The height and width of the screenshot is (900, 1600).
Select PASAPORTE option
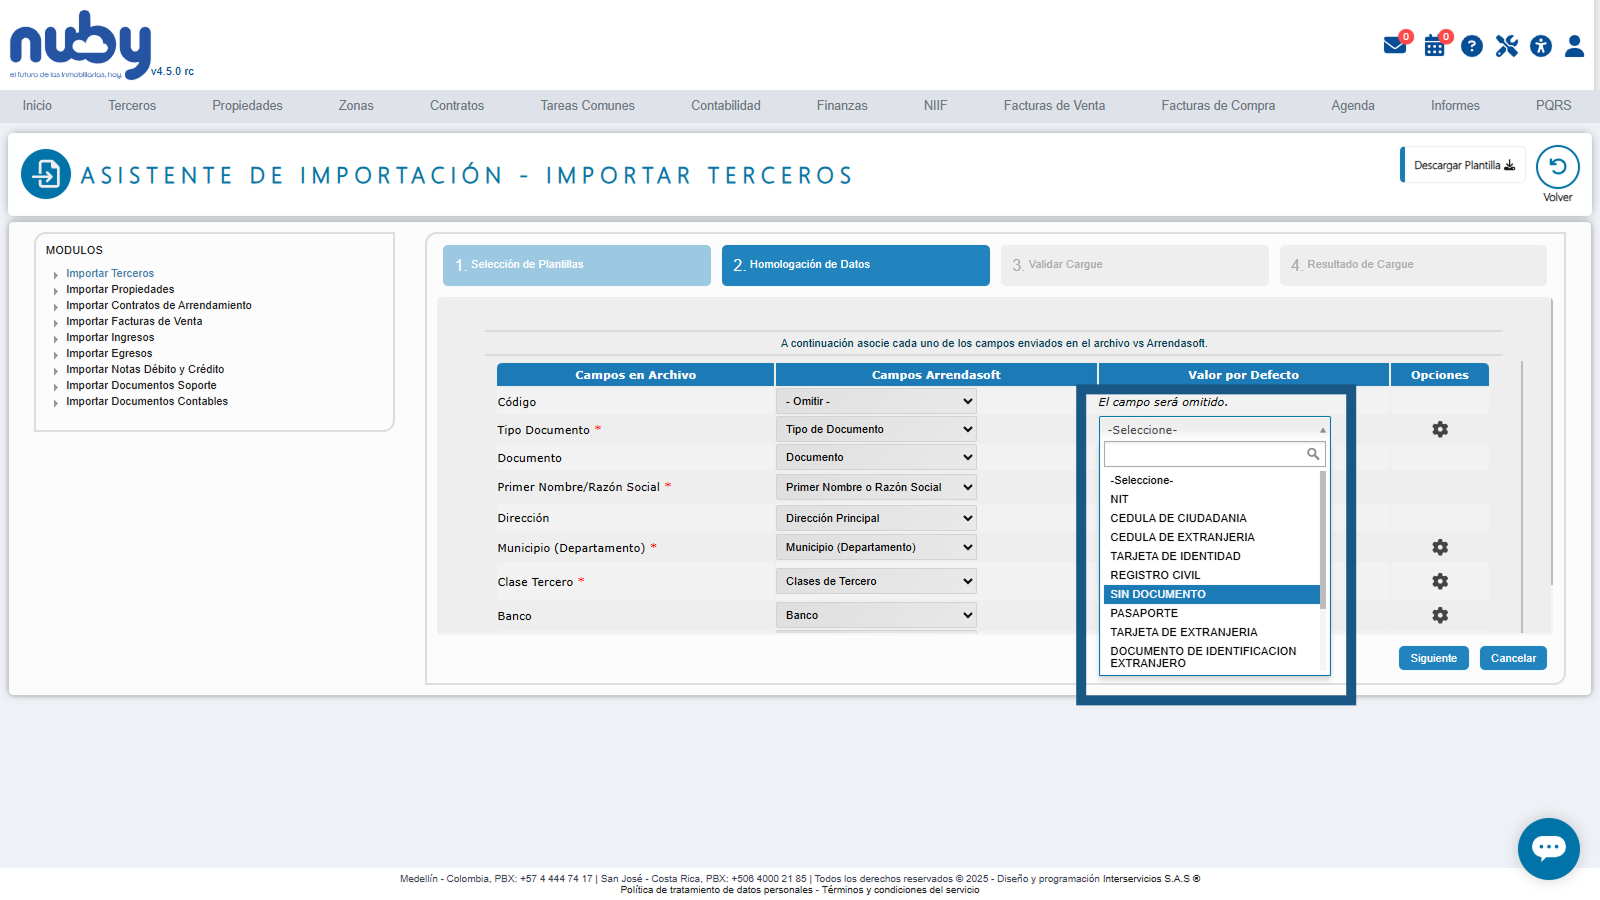pyautogui.click(x=1212, y=613)
